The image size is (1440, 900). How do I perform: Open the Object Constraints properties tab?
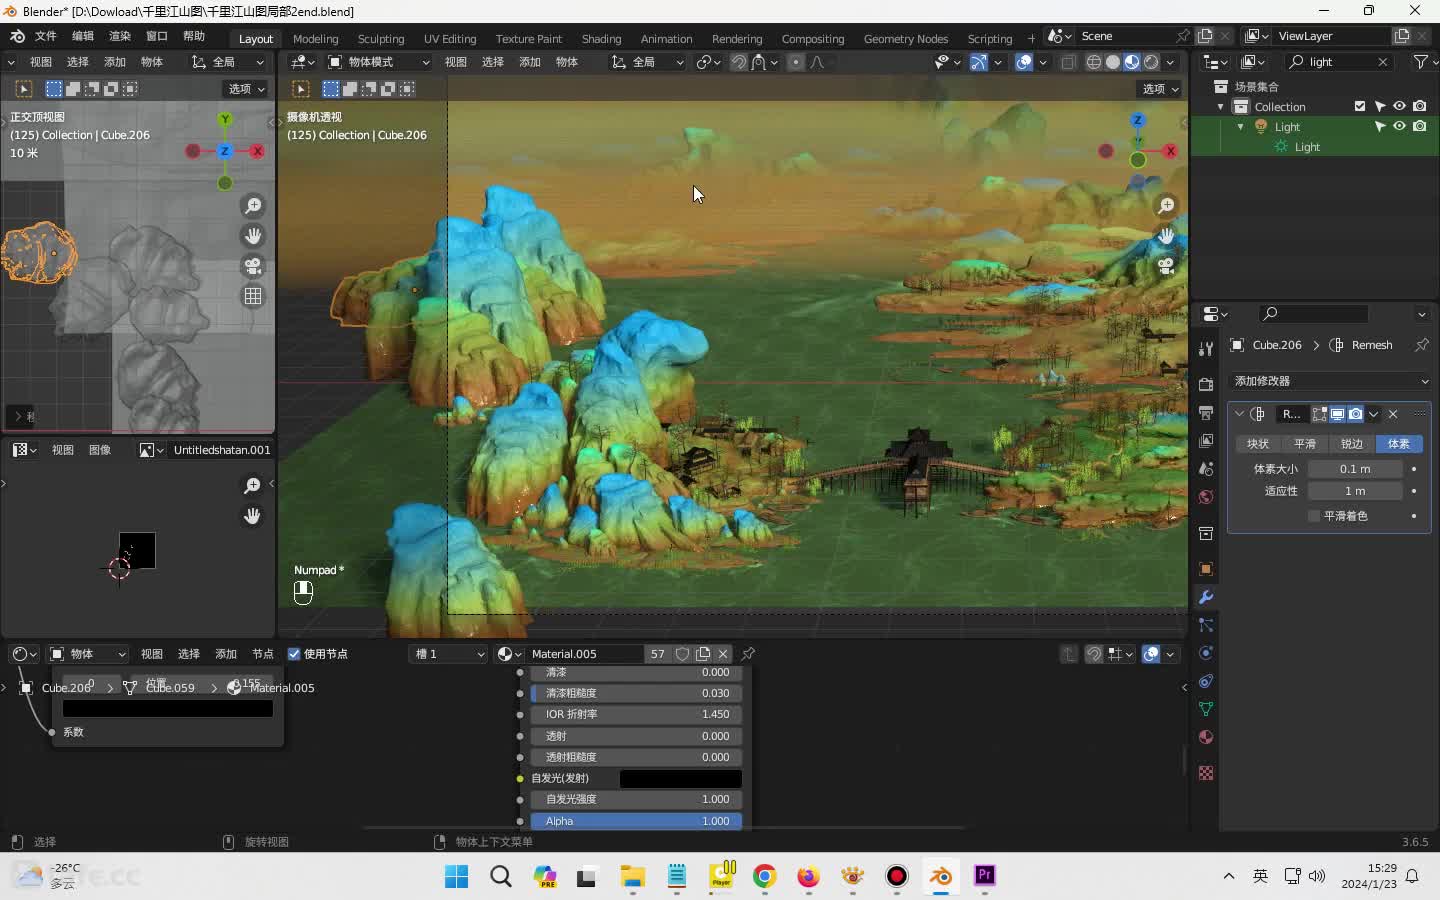(1206, 681)
